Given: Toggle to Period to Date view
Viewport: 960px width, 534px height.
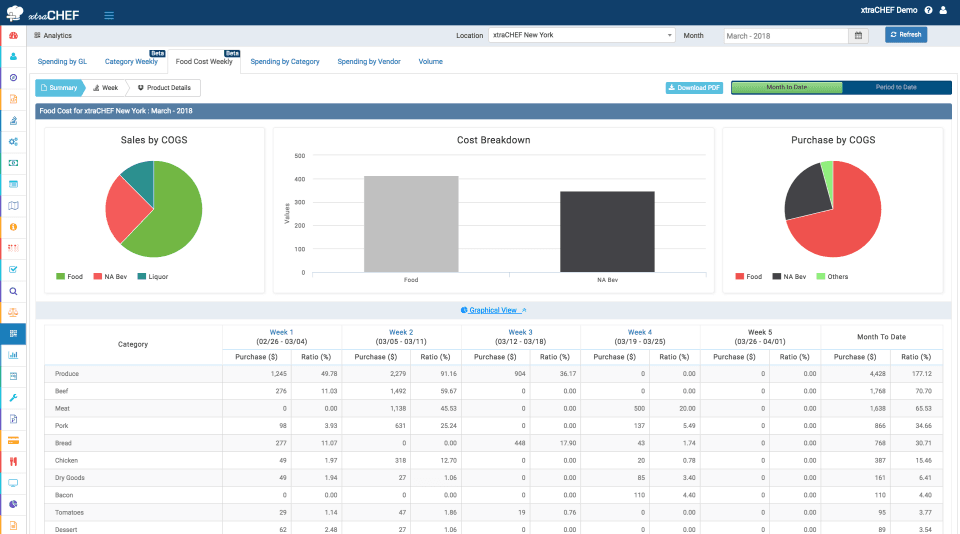Looking at the screenshot, I should click(896, 87).
